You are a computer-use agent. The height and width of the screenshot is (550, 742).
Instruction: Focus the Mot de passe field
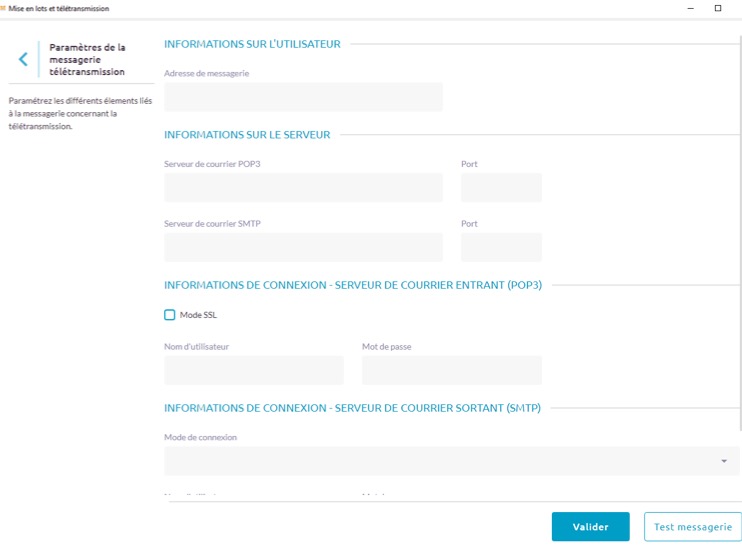(452, 370)
